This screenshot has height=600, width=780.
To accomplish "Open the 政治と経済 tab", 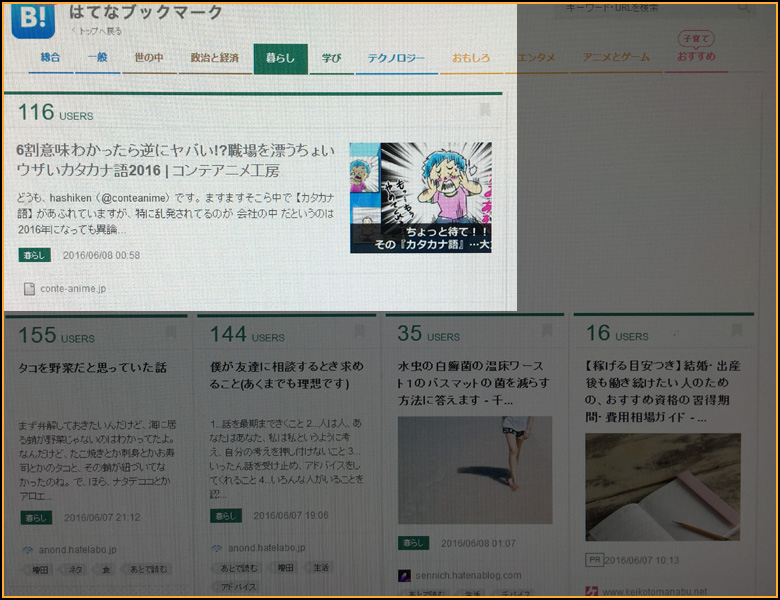I will [215, 58].
